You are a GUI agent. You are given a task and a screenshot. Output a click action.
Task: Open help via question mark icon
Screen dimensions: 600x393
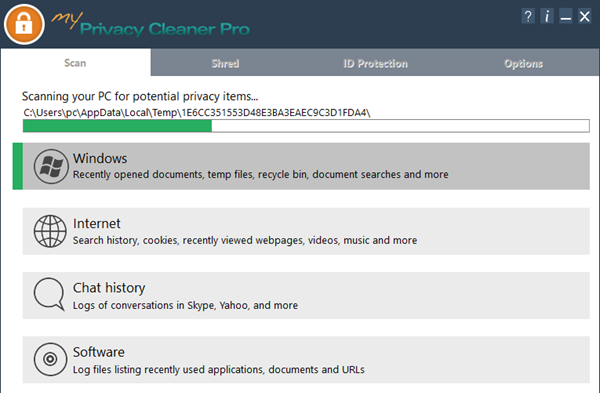click(x=528, y=16)
